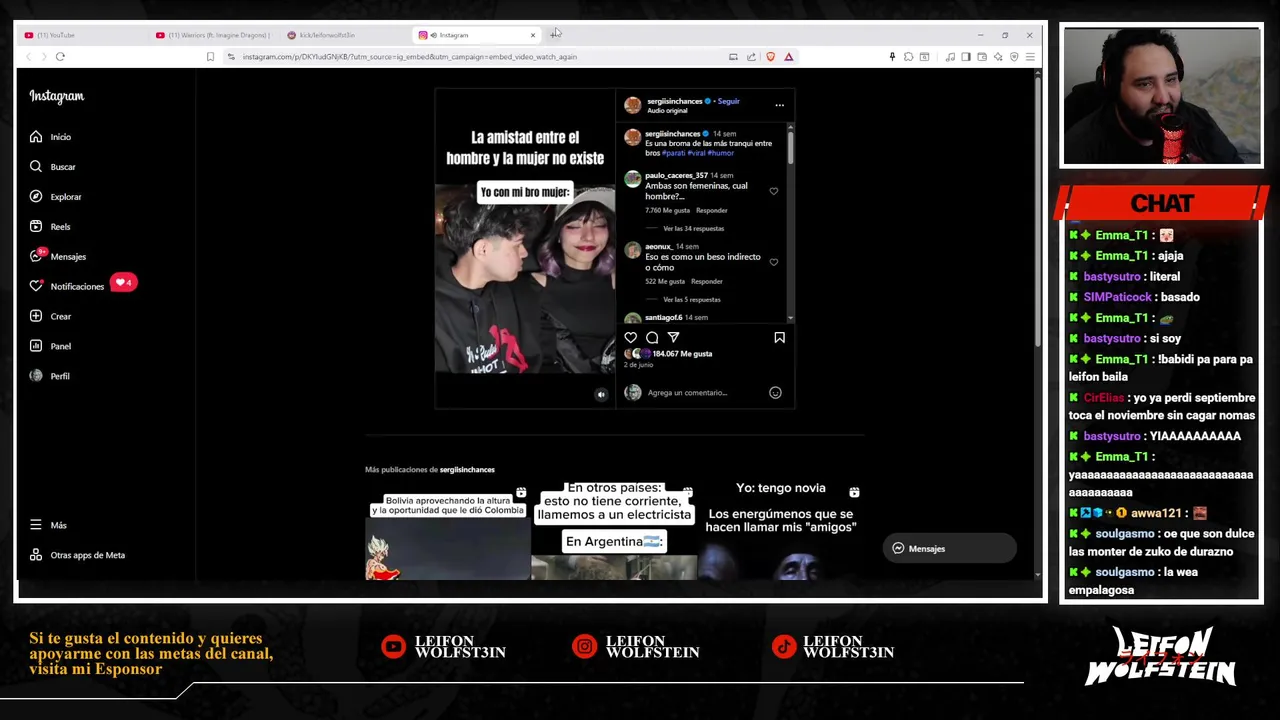Click the #humor hashtag
This screenshot has width=1280, height=720.
coord(721,153)
